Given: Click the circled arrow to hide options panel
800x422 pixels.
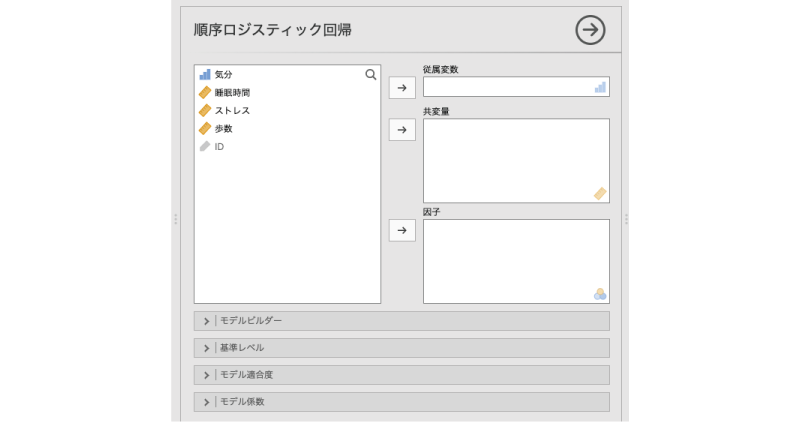Looking at the screenshot, I should (590, 30).
